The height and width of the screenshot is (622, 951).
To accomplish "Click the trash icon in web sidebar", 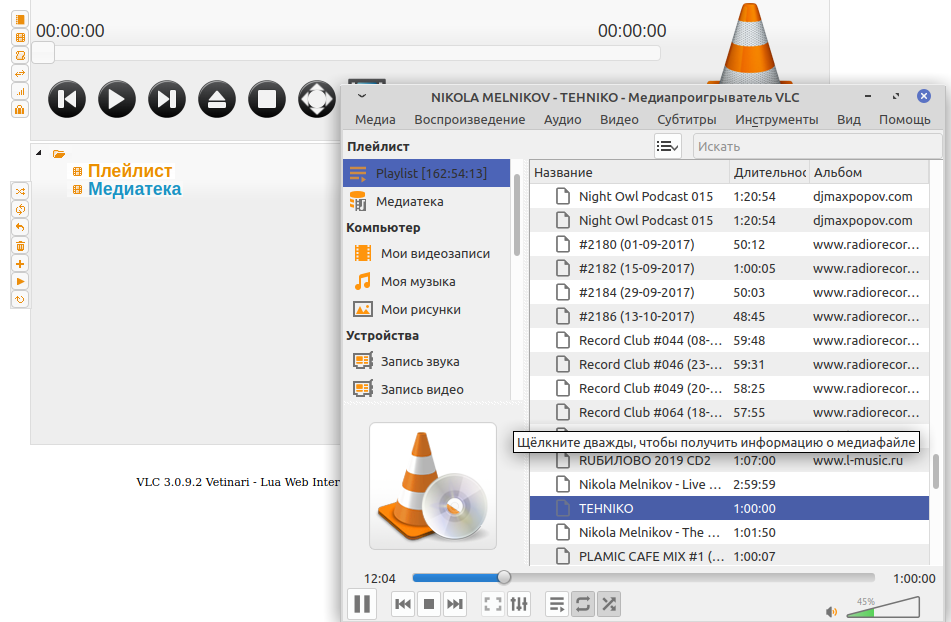I will coord(20,245).
